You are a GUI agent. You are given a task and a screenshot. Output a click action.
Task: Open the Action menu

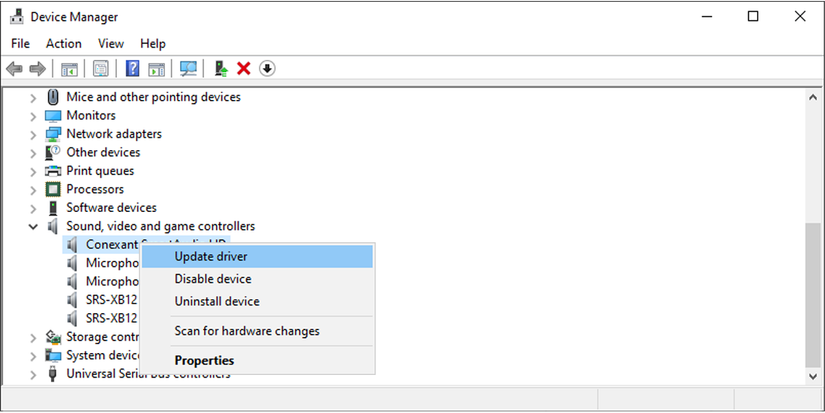[x=64, y=44]
